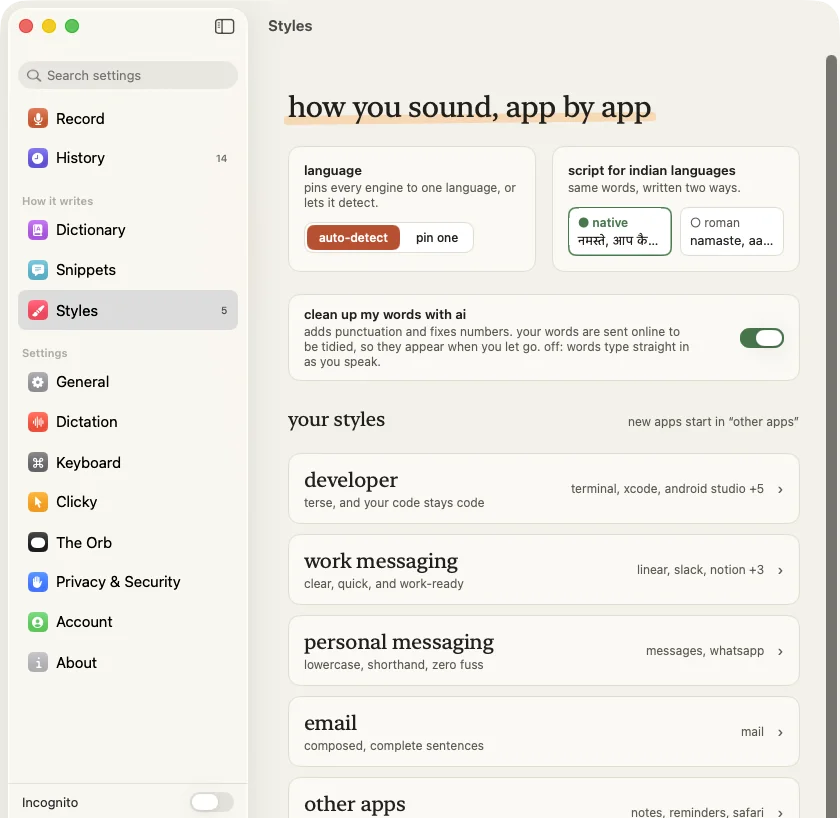Open the personal messaging style title
Screen dimensions: 840x818
coord(399,642)
